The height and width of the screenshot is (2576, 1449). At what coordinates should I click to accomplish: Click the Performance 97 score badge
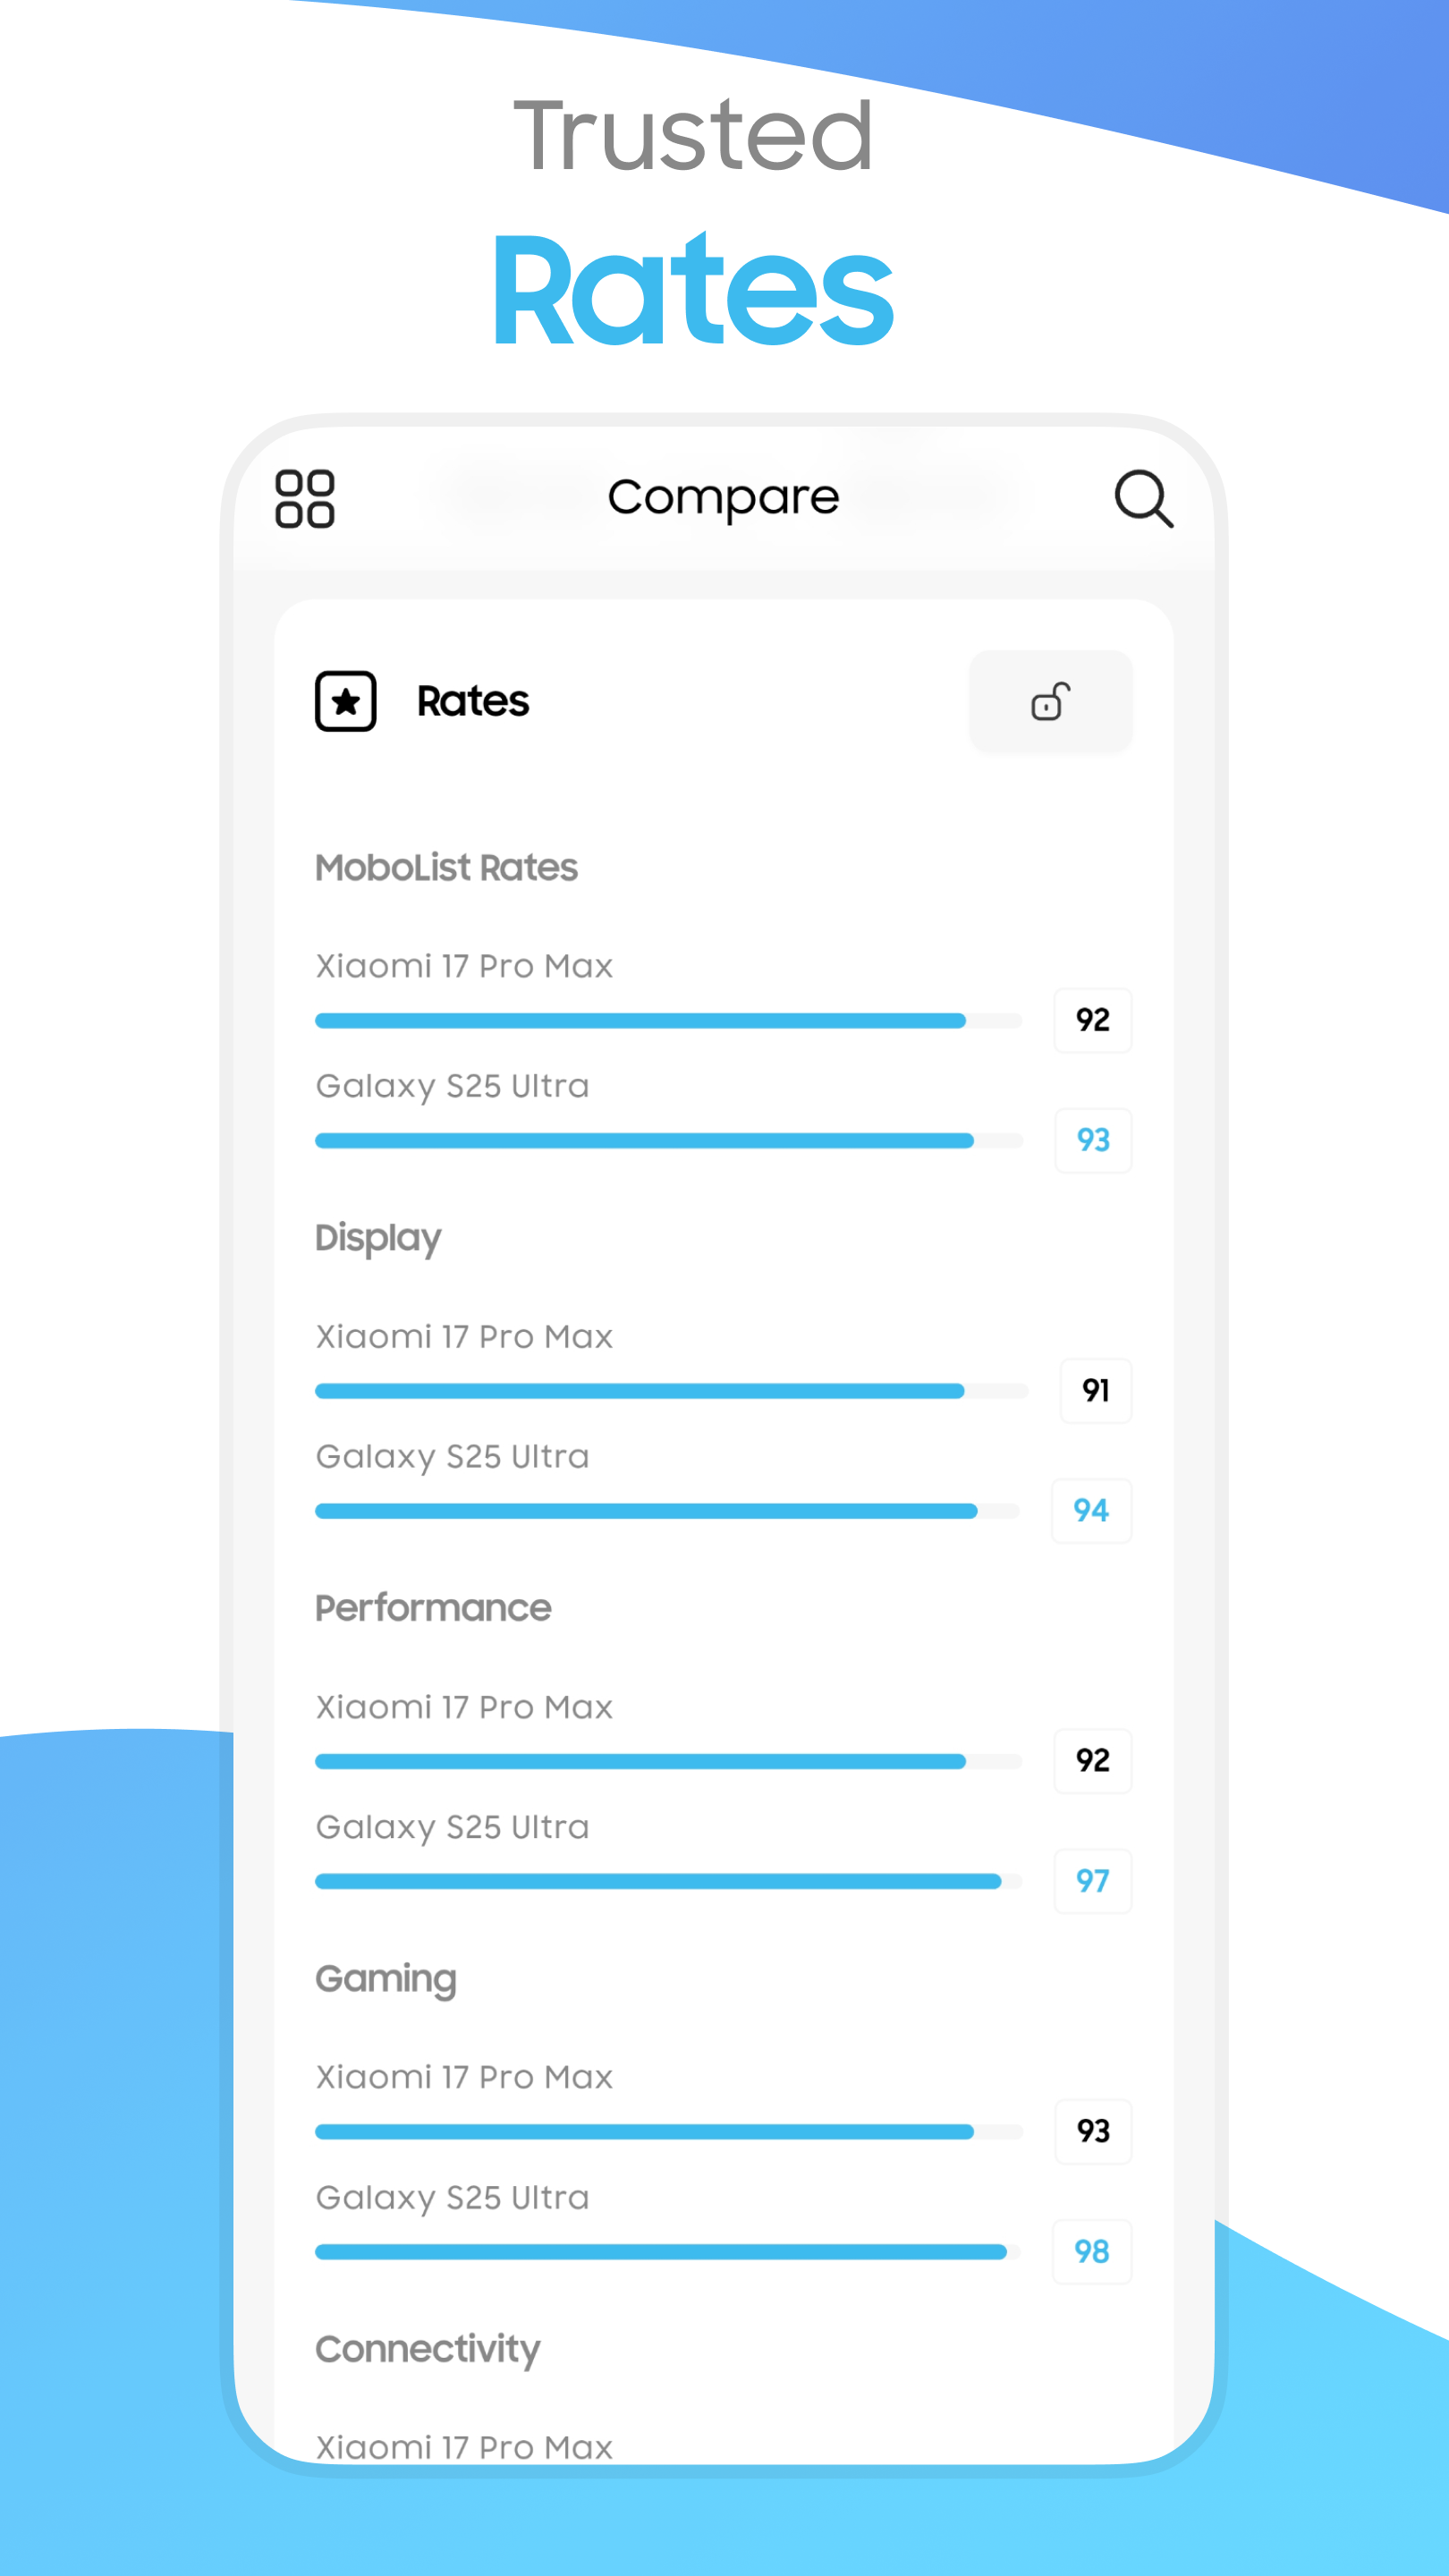click(1092, 1881)
